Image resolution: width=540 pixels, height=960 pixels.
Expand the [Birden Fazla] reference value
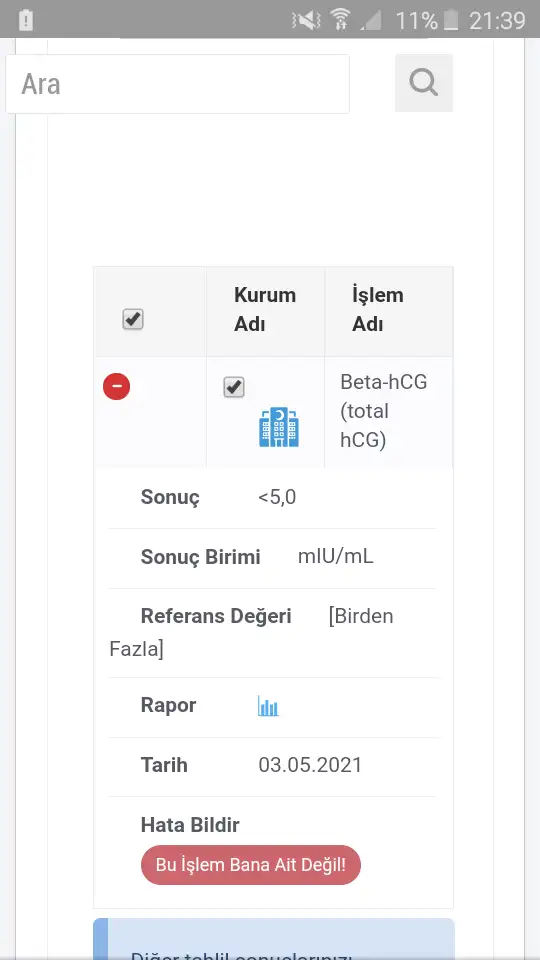(x=251, y=632)
